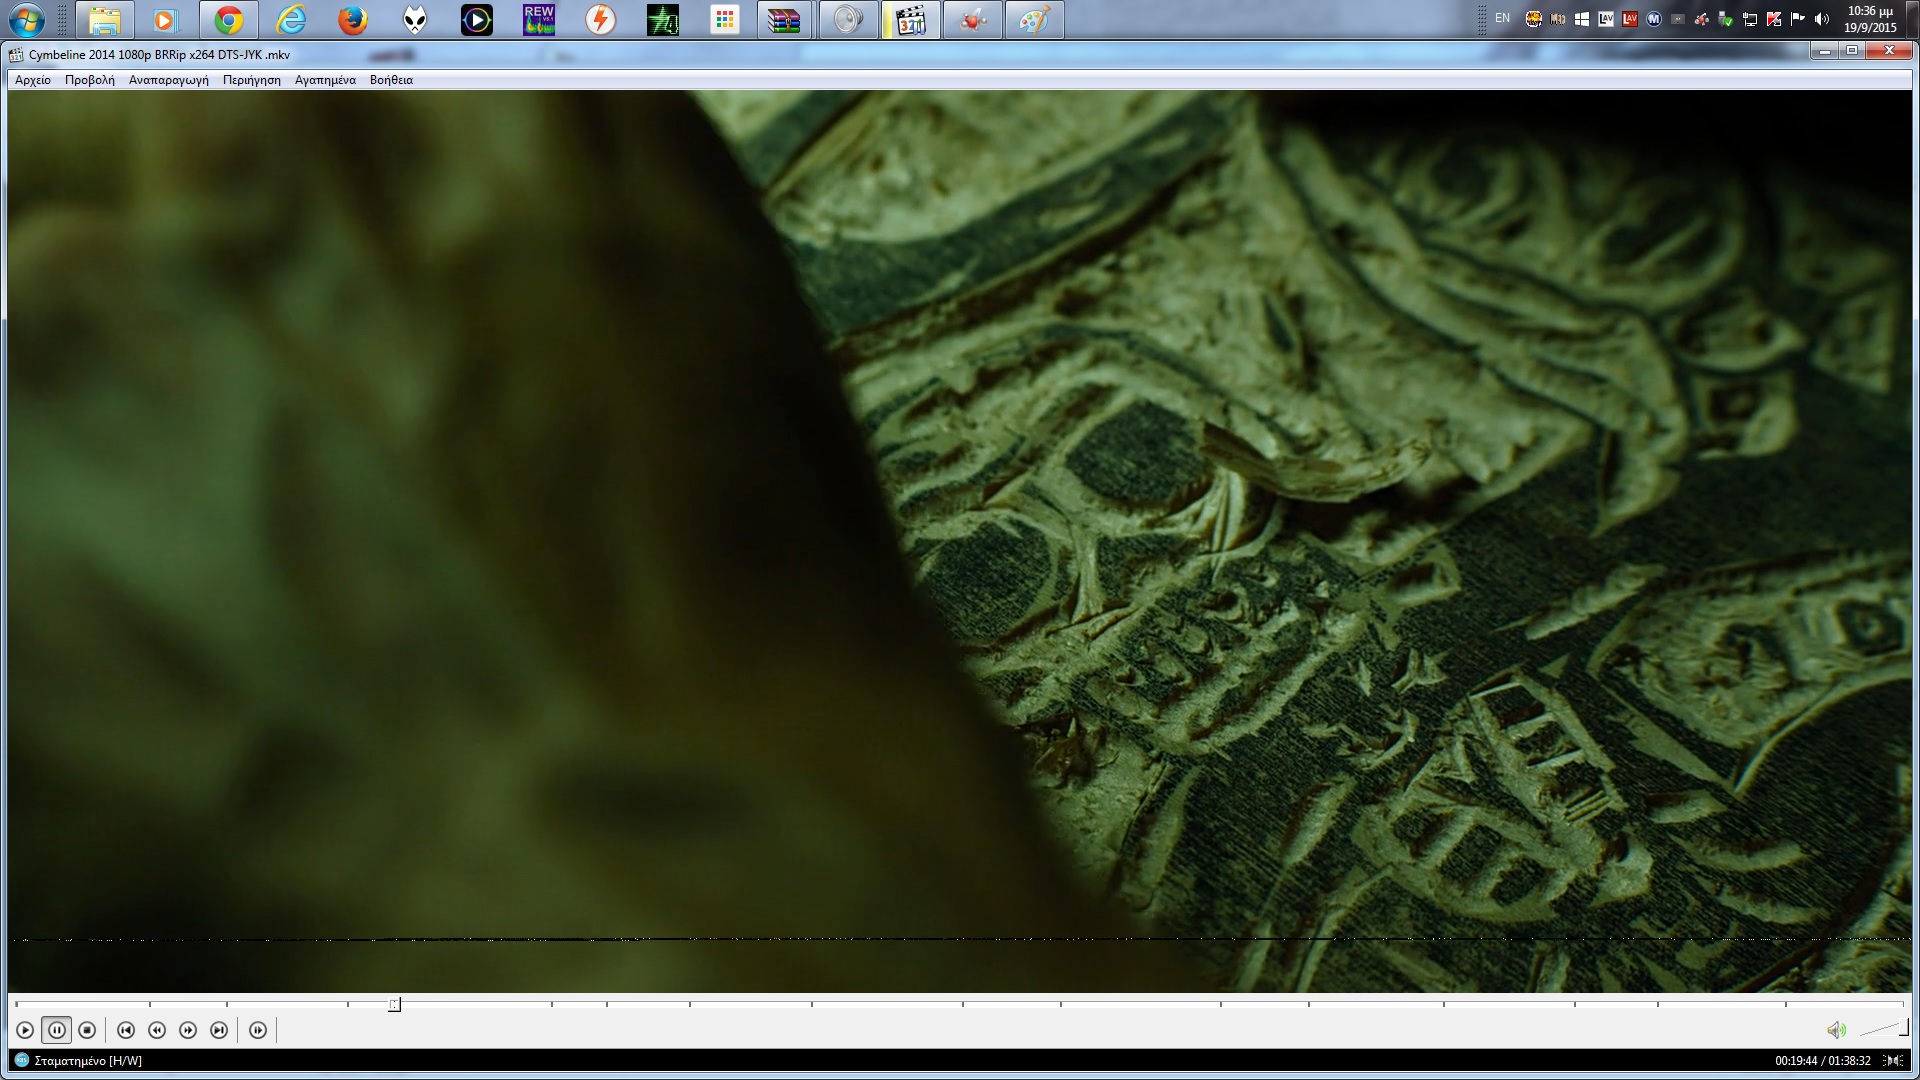Open the Αρχείο menu
The width and height of the screenshot is (1920, 1080).
tap(33, 80)
